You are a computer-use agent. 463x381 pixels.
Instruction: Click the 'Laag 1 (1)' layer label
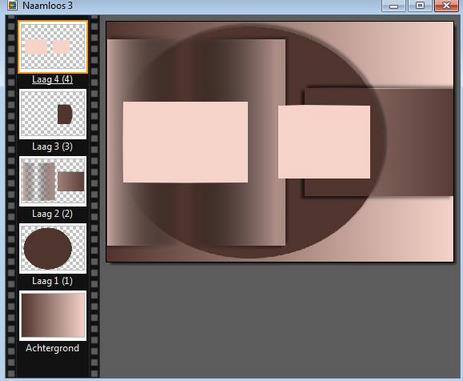pyautogui.click(x=52, y=281)
